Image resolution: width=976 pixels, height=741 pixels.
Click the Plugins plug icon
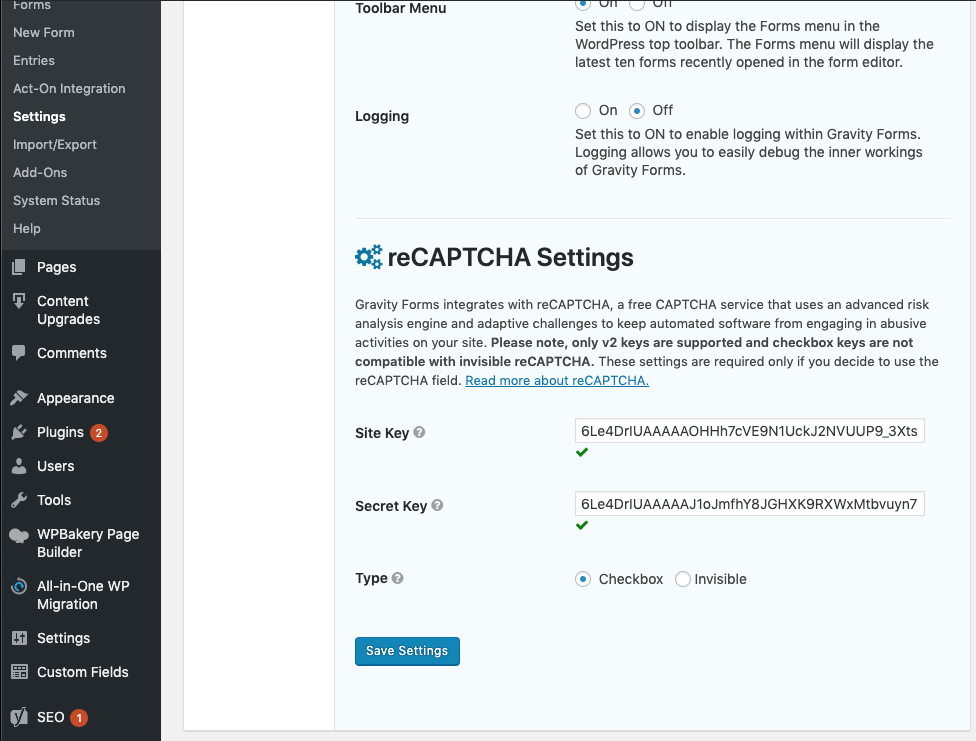(x=19, y=432)
